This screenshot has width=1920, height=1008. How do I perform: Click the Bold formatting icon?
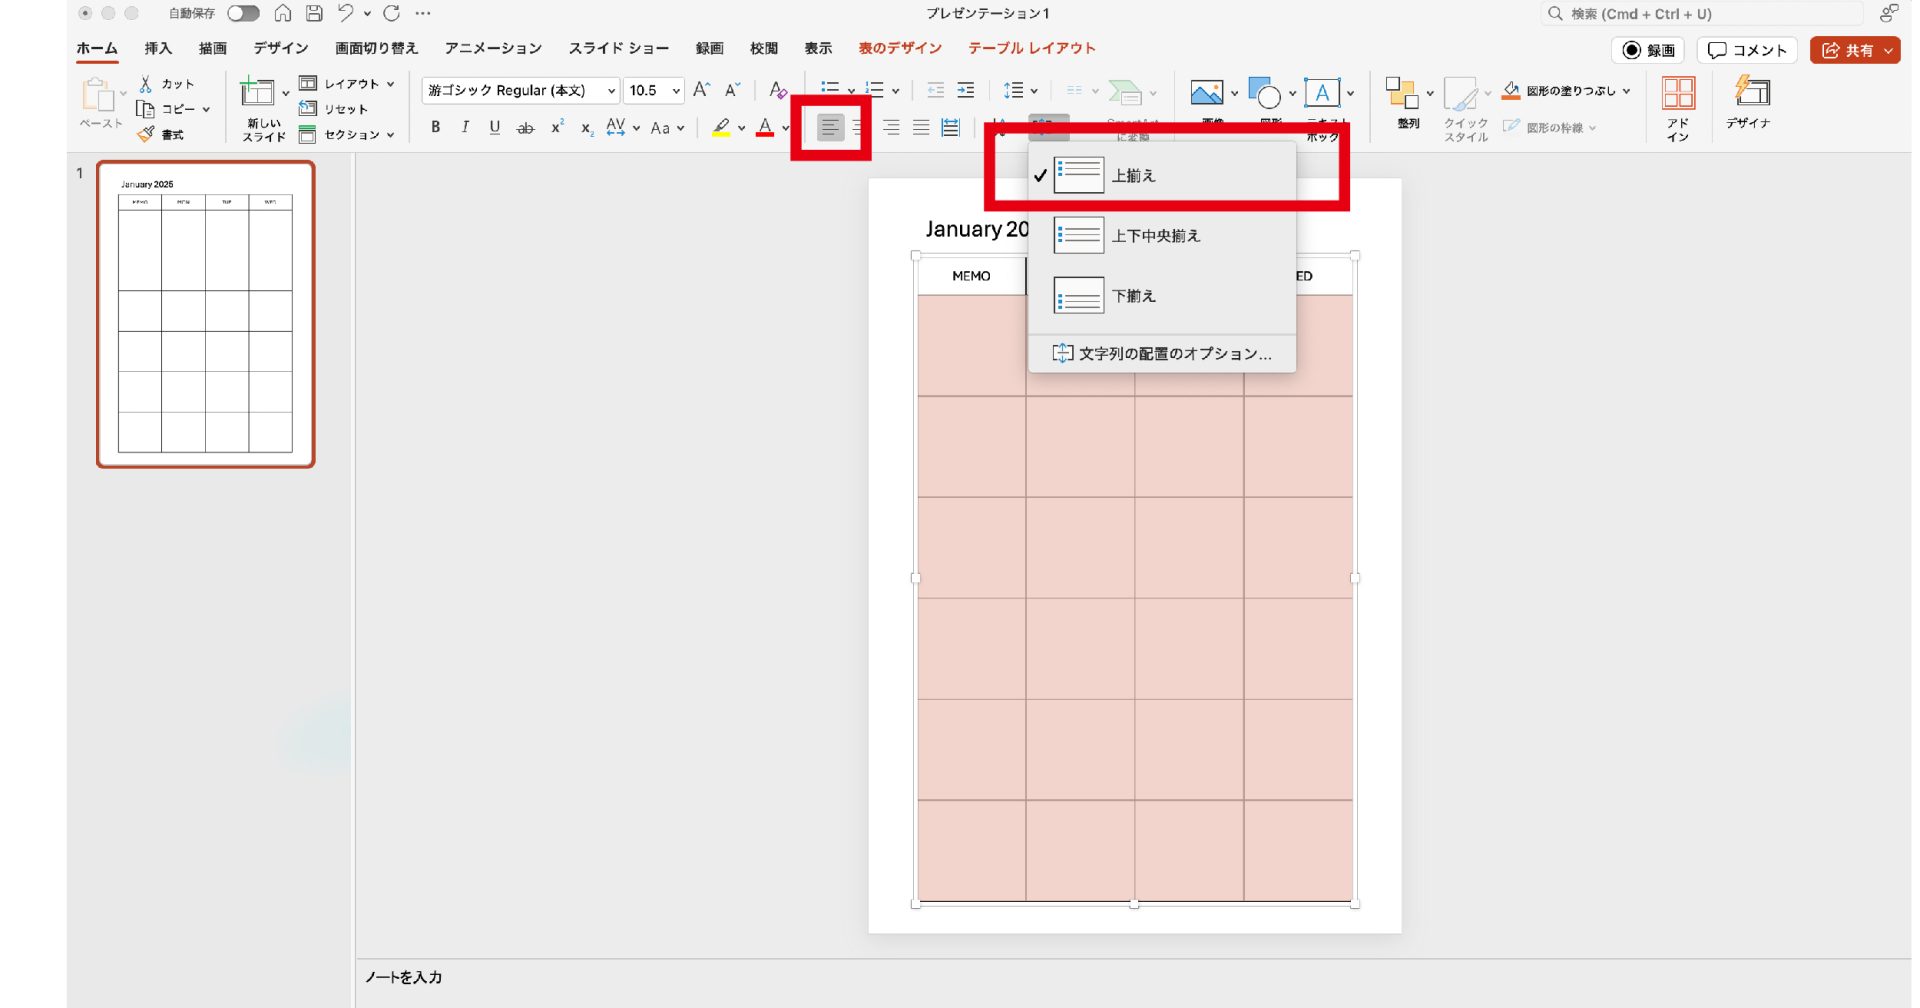(x=435, y=127)
